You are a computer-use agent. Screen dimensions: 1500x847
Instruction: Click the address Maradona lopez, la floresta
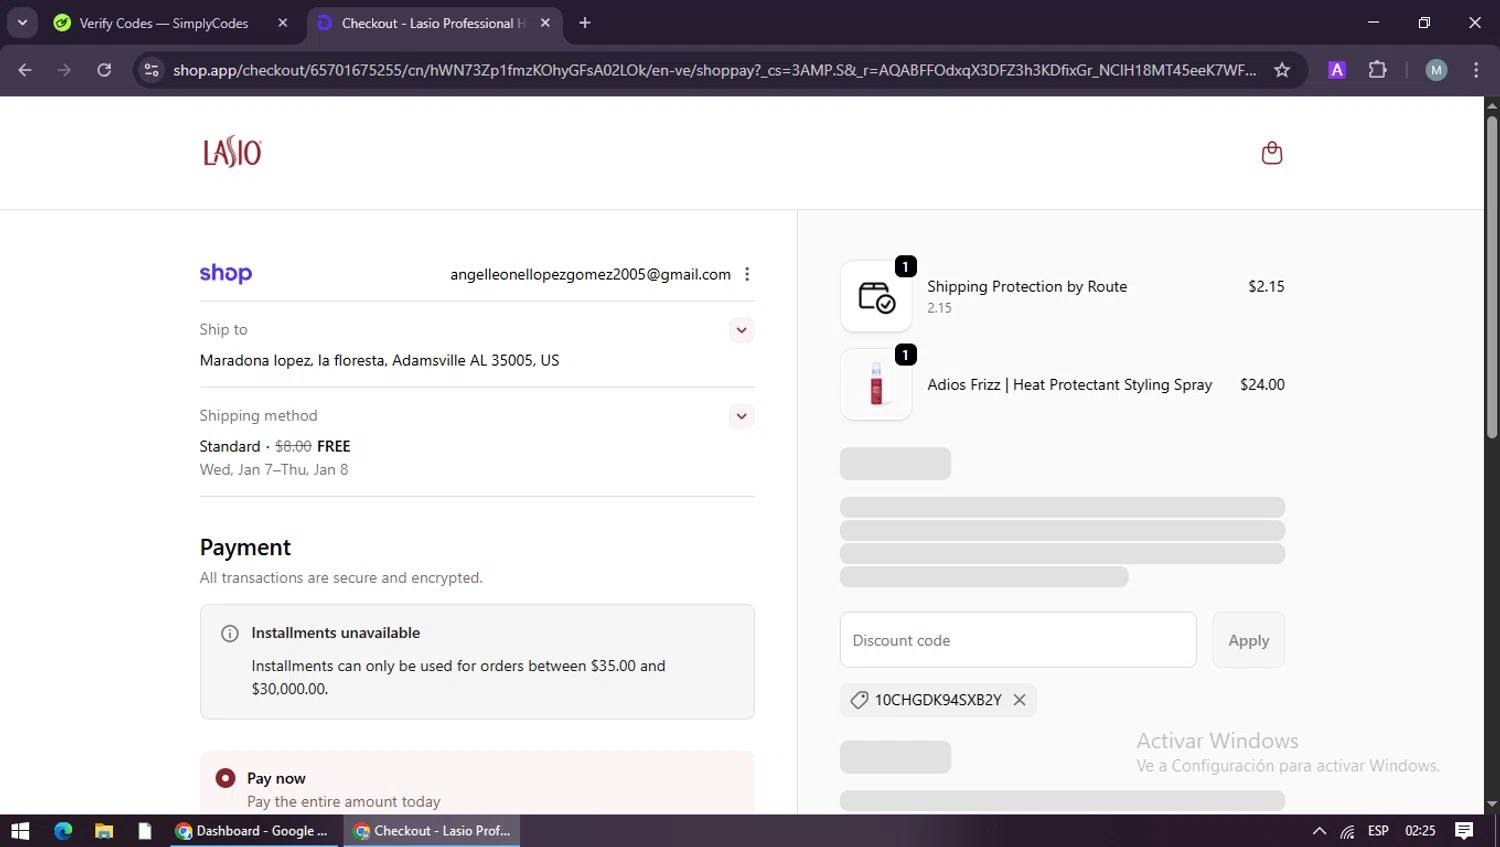tap(380, 360)
